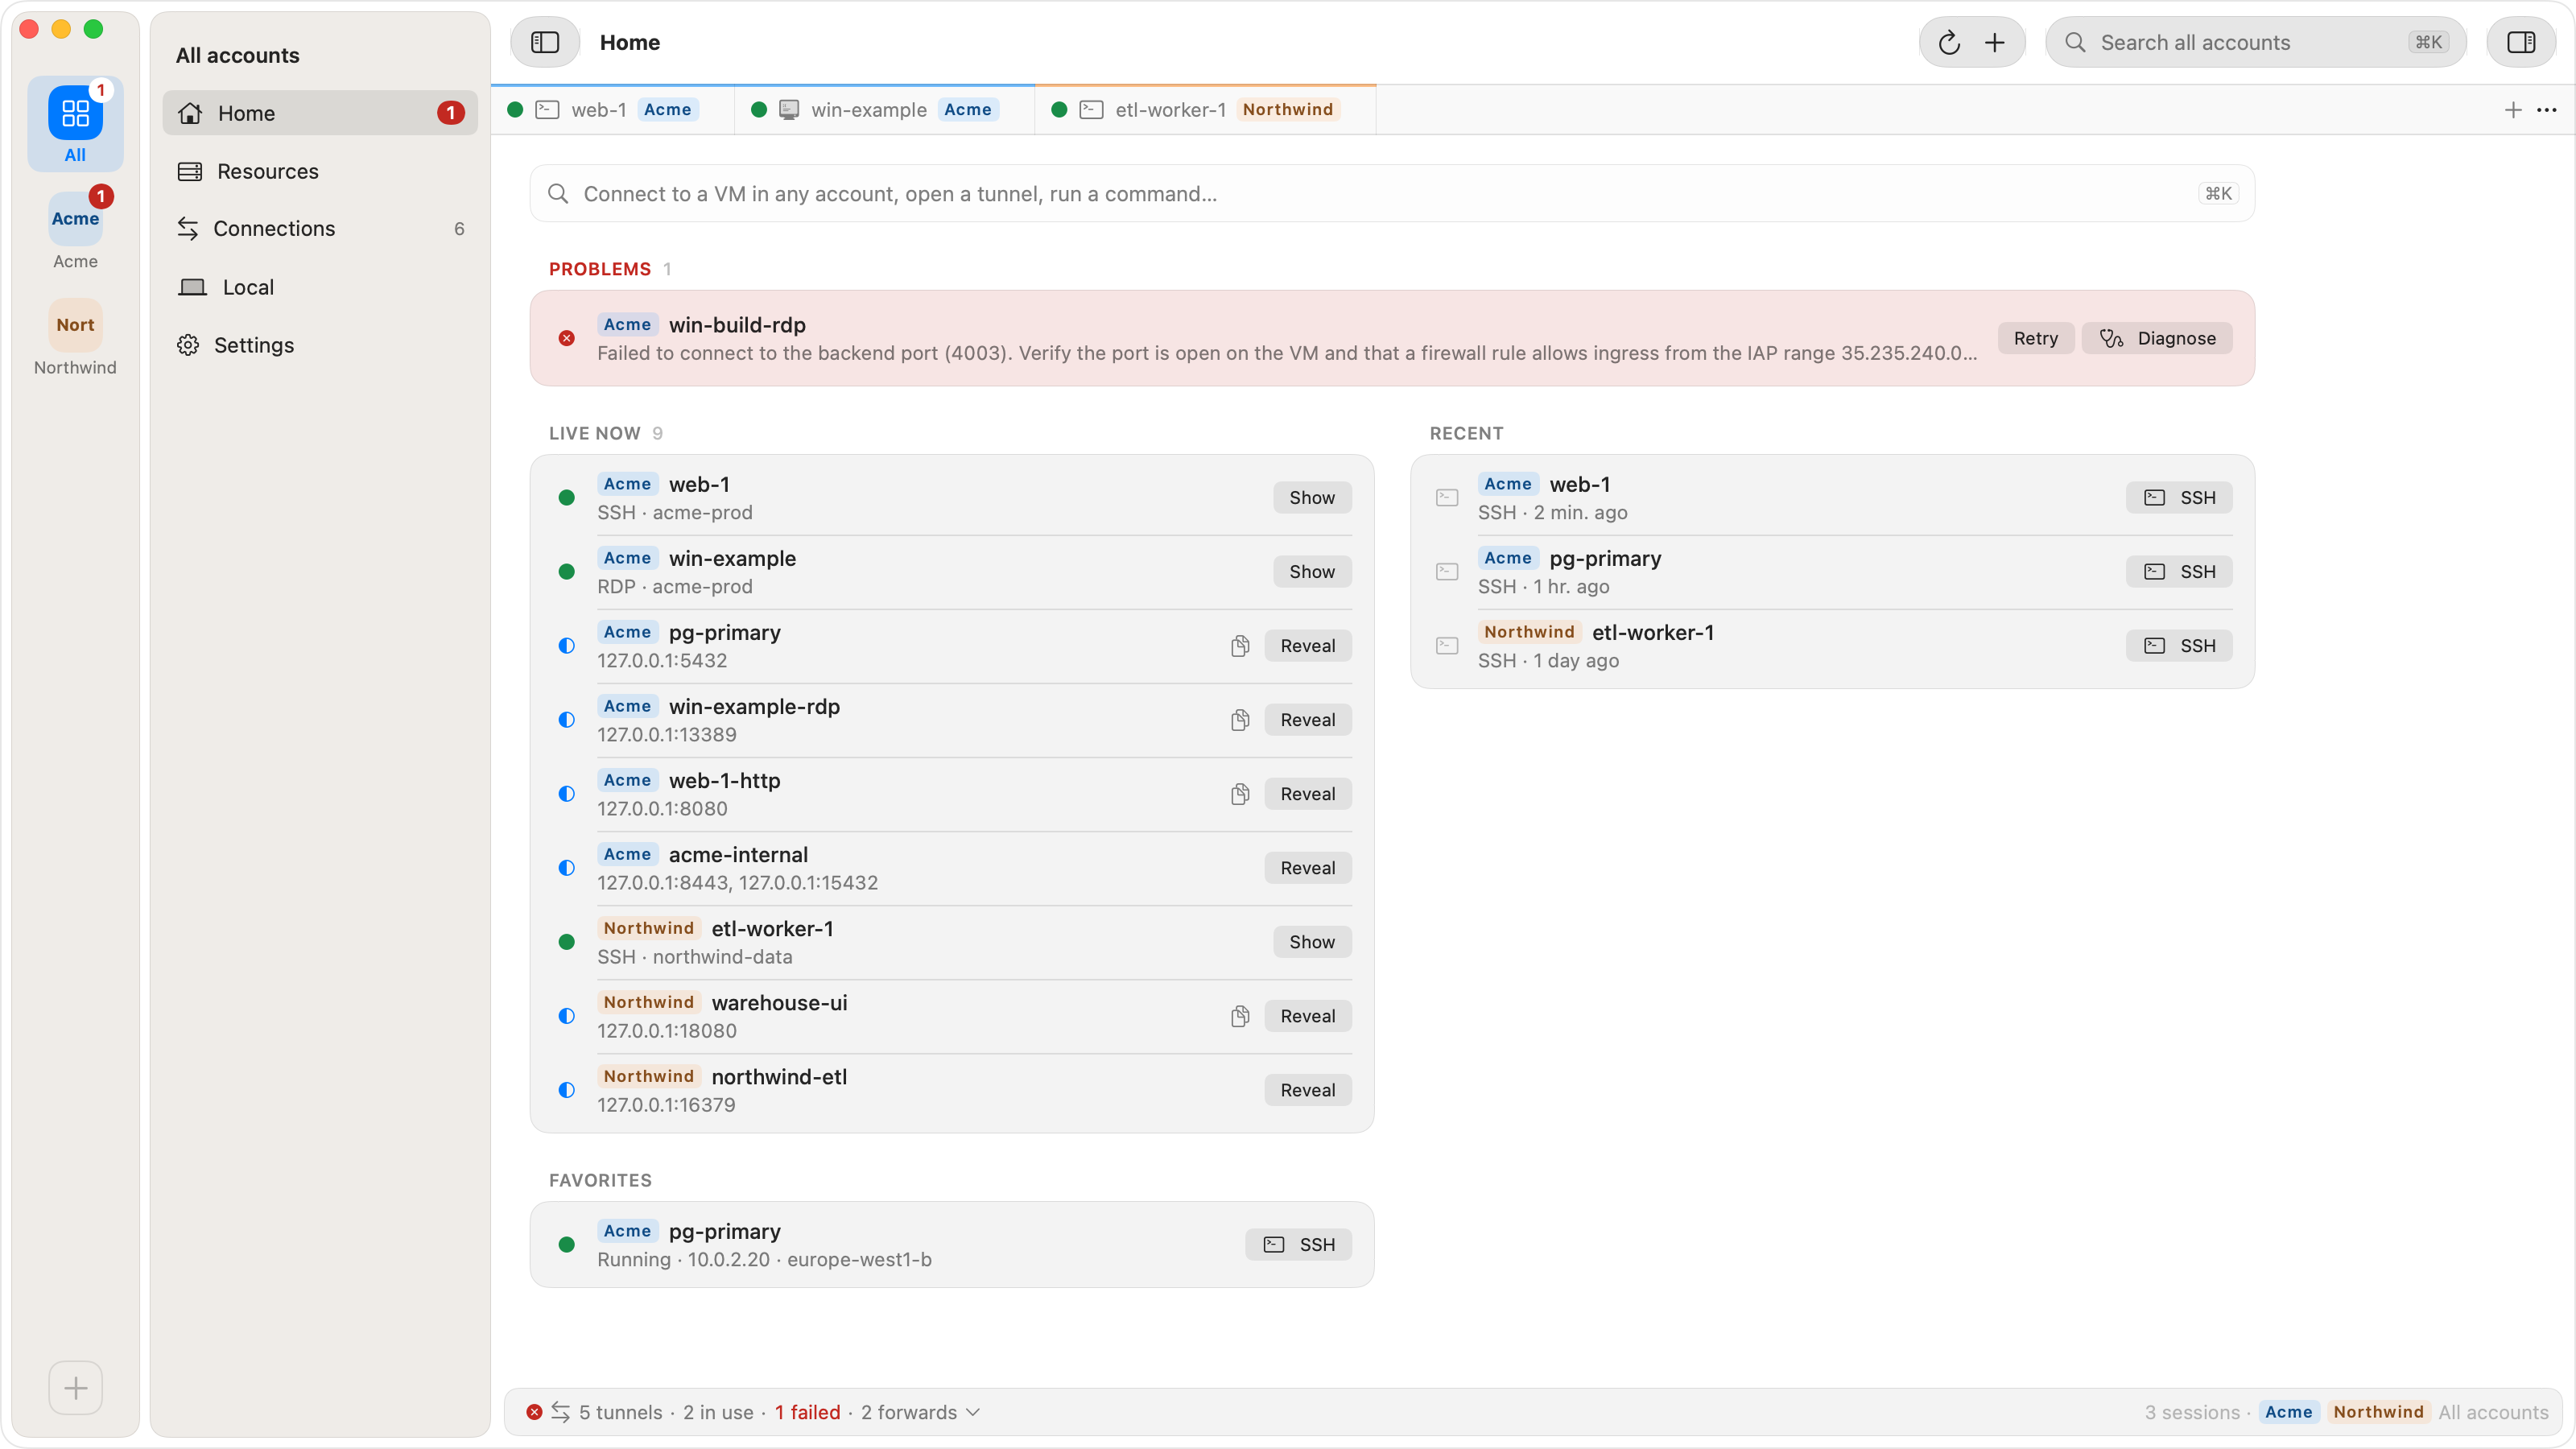Show the etl-worker-1 live session
Screen dimensions: 2576x1449
click(1311, 942)
